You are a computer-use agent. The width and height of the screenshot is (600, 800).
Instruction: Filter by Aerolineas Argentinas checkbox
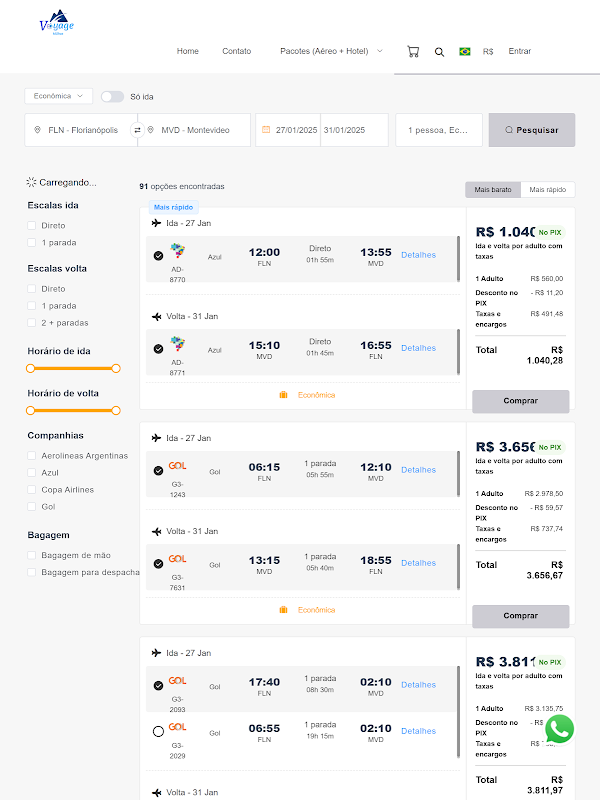point(32,456)
